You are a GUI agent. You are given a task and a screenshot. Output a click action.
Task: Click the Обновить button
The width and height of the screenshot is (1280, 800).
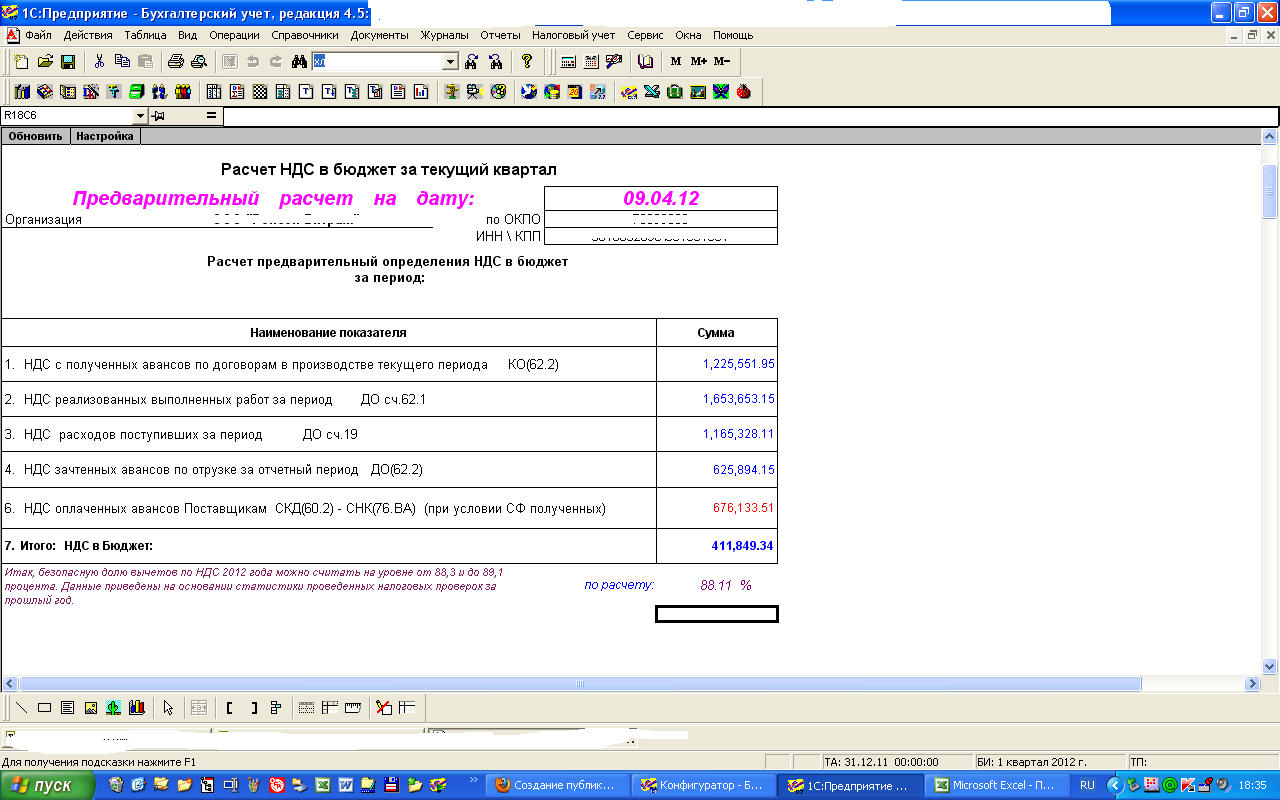tap(36, 136)
